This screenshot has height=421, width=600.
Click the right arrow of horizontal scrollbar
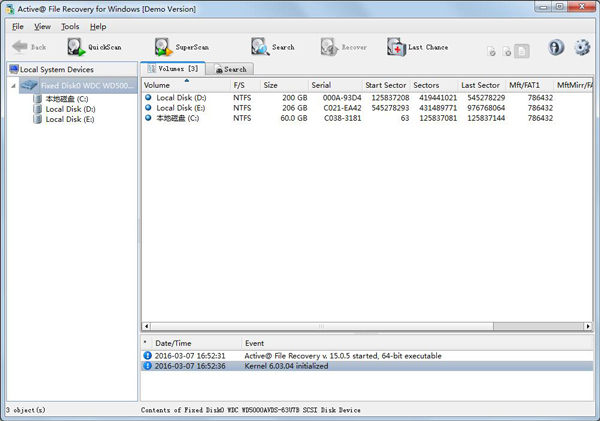(x=588, y=326)
